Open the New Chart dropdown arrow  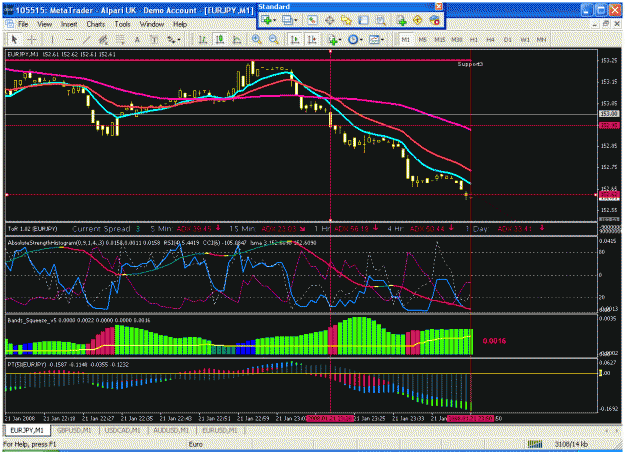275,20
